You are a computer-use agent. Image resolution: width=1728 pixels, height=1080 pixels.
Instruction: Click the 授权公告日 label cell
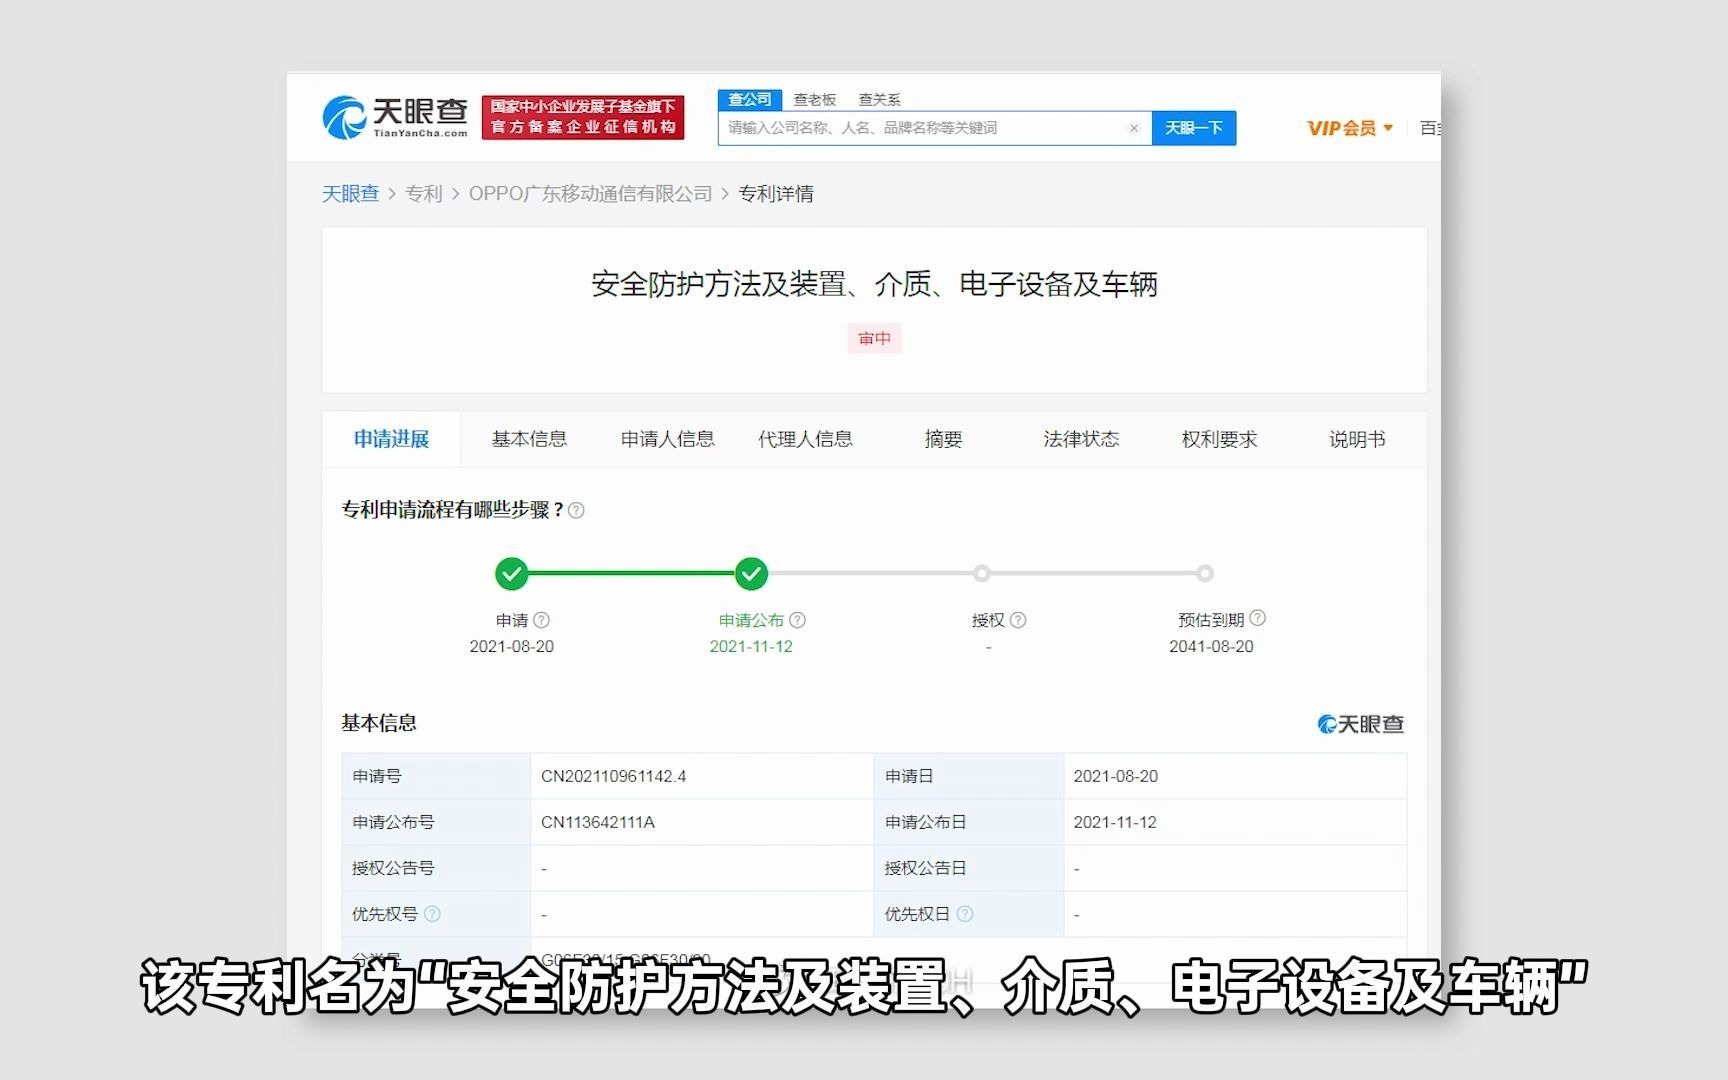click(x=969, y=868)
